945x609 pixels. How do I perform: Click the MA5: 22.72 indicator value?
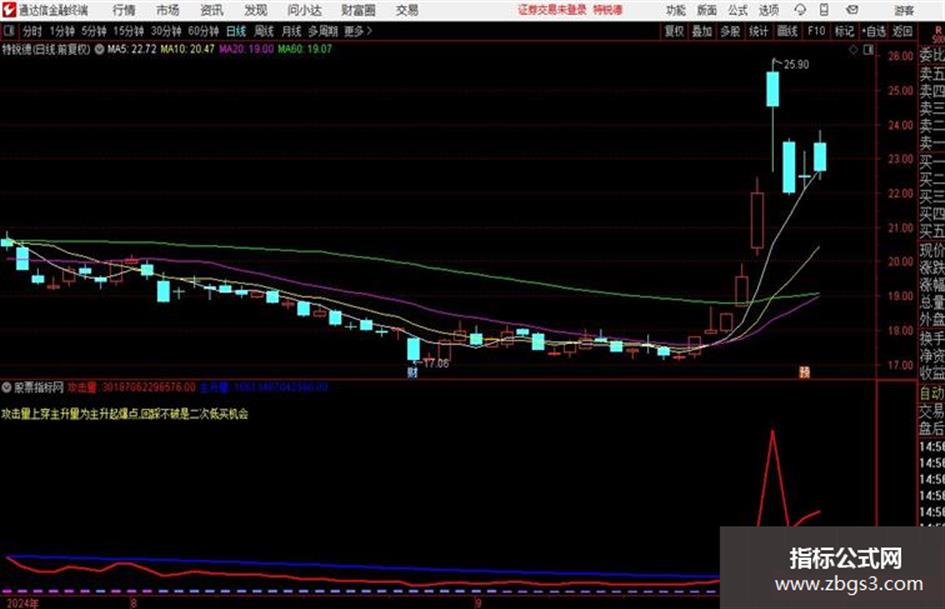(x=132, y=49)
